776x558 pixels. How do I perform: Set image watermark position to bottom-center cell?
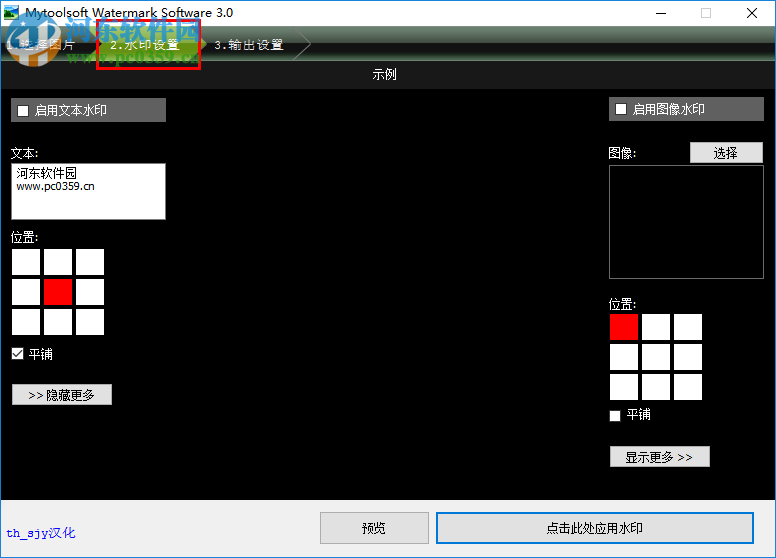coord(656,387)
